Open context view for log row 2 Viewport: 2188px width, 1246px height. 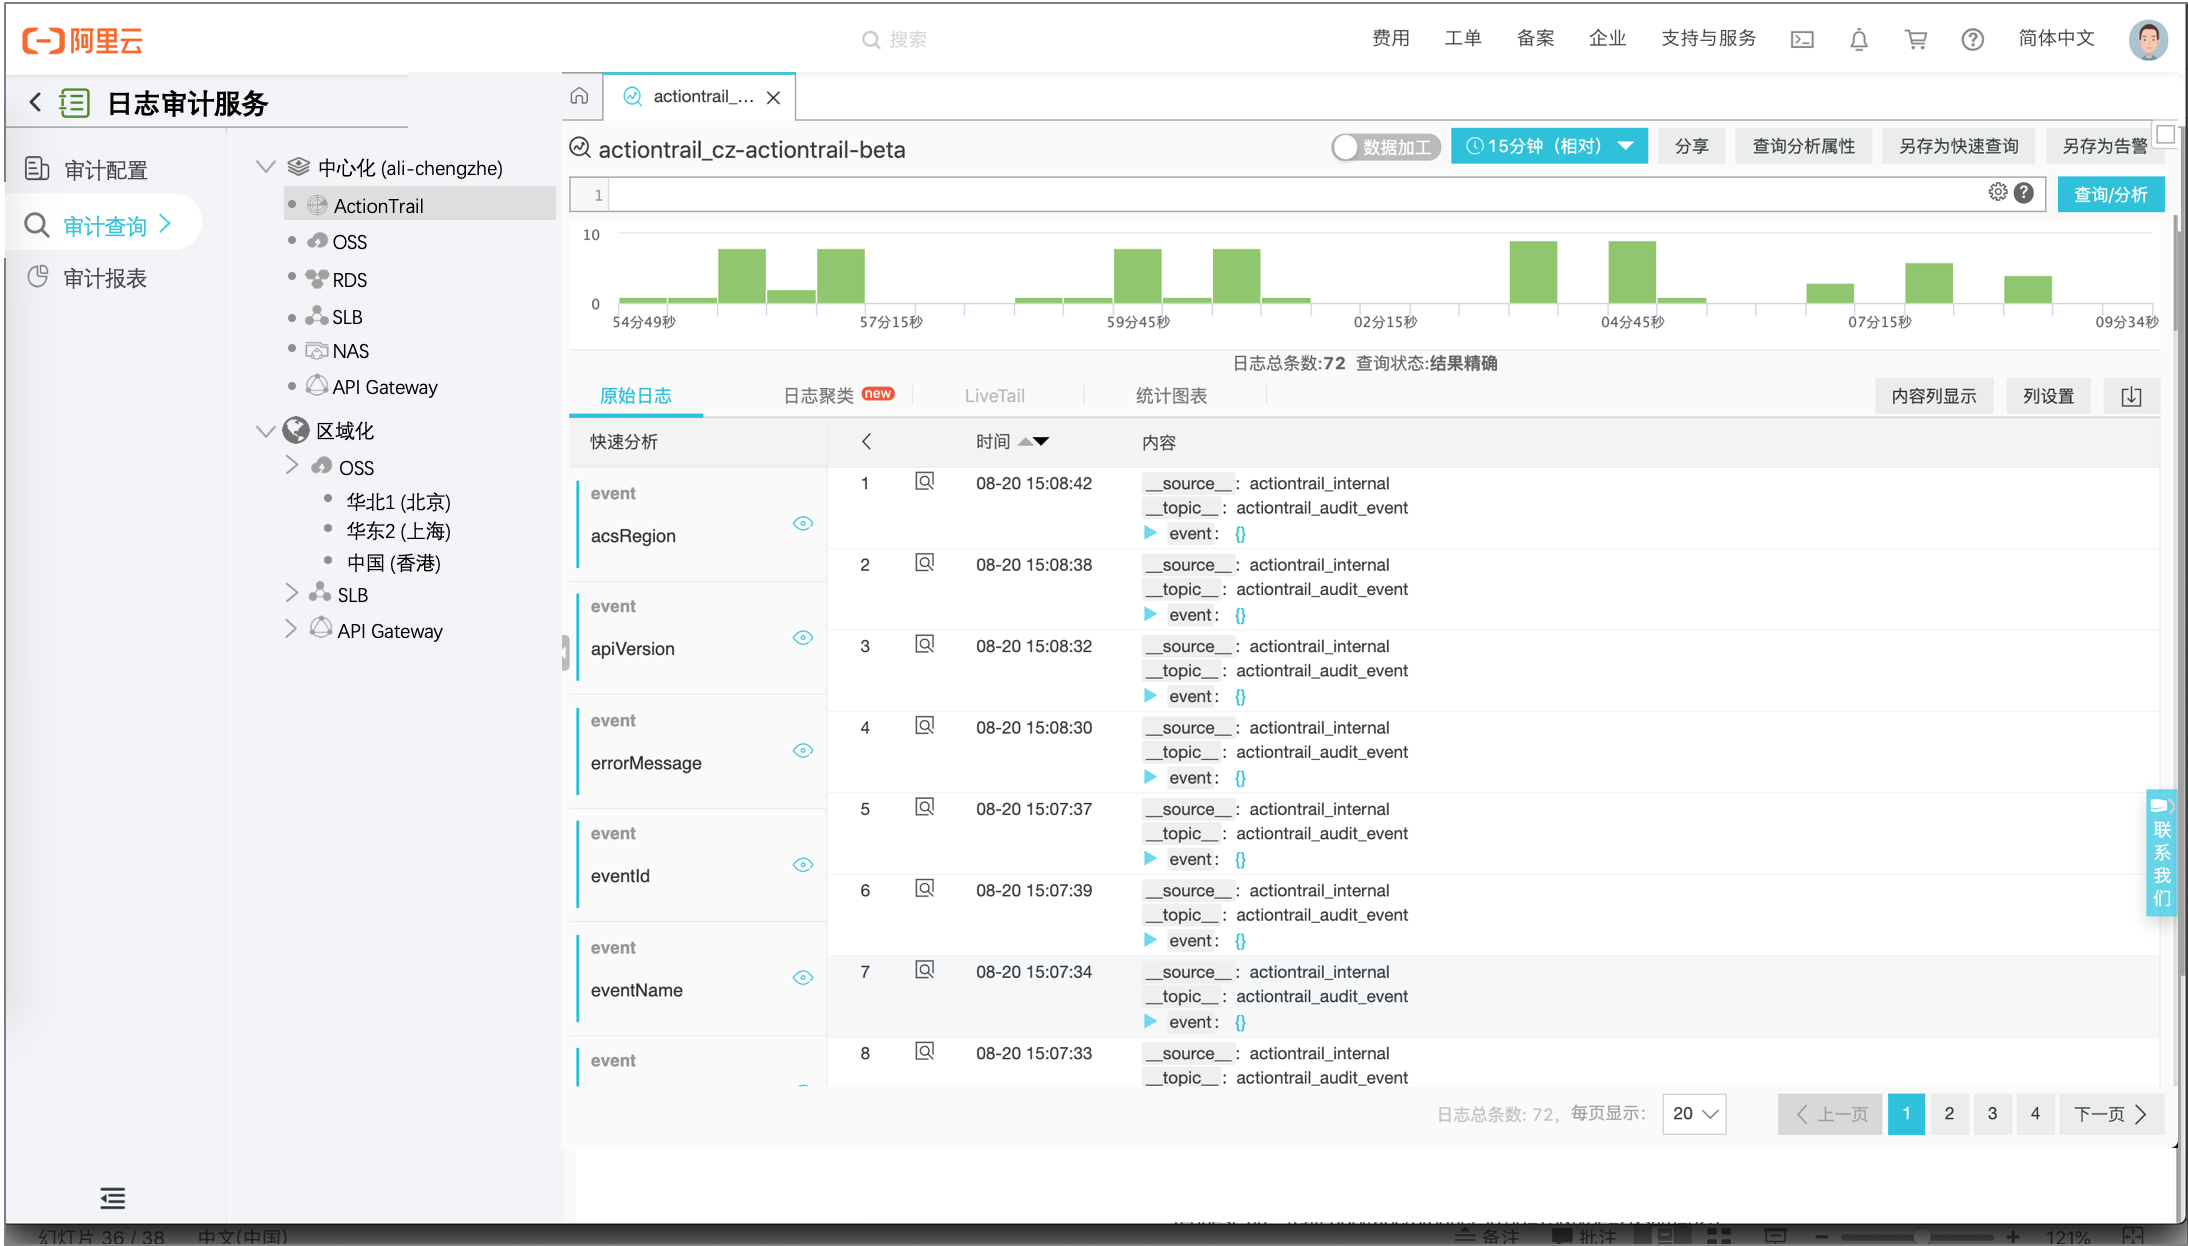tap(925, 563)
